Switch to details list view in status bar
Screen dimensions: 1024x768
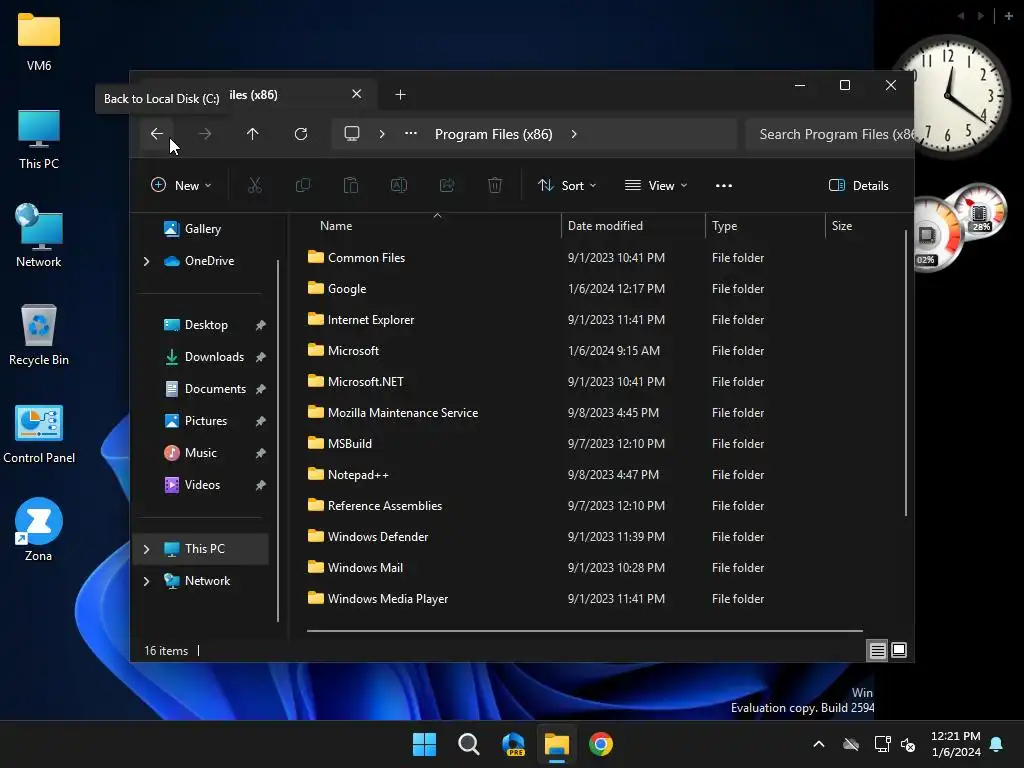click(x=877, y=650)
